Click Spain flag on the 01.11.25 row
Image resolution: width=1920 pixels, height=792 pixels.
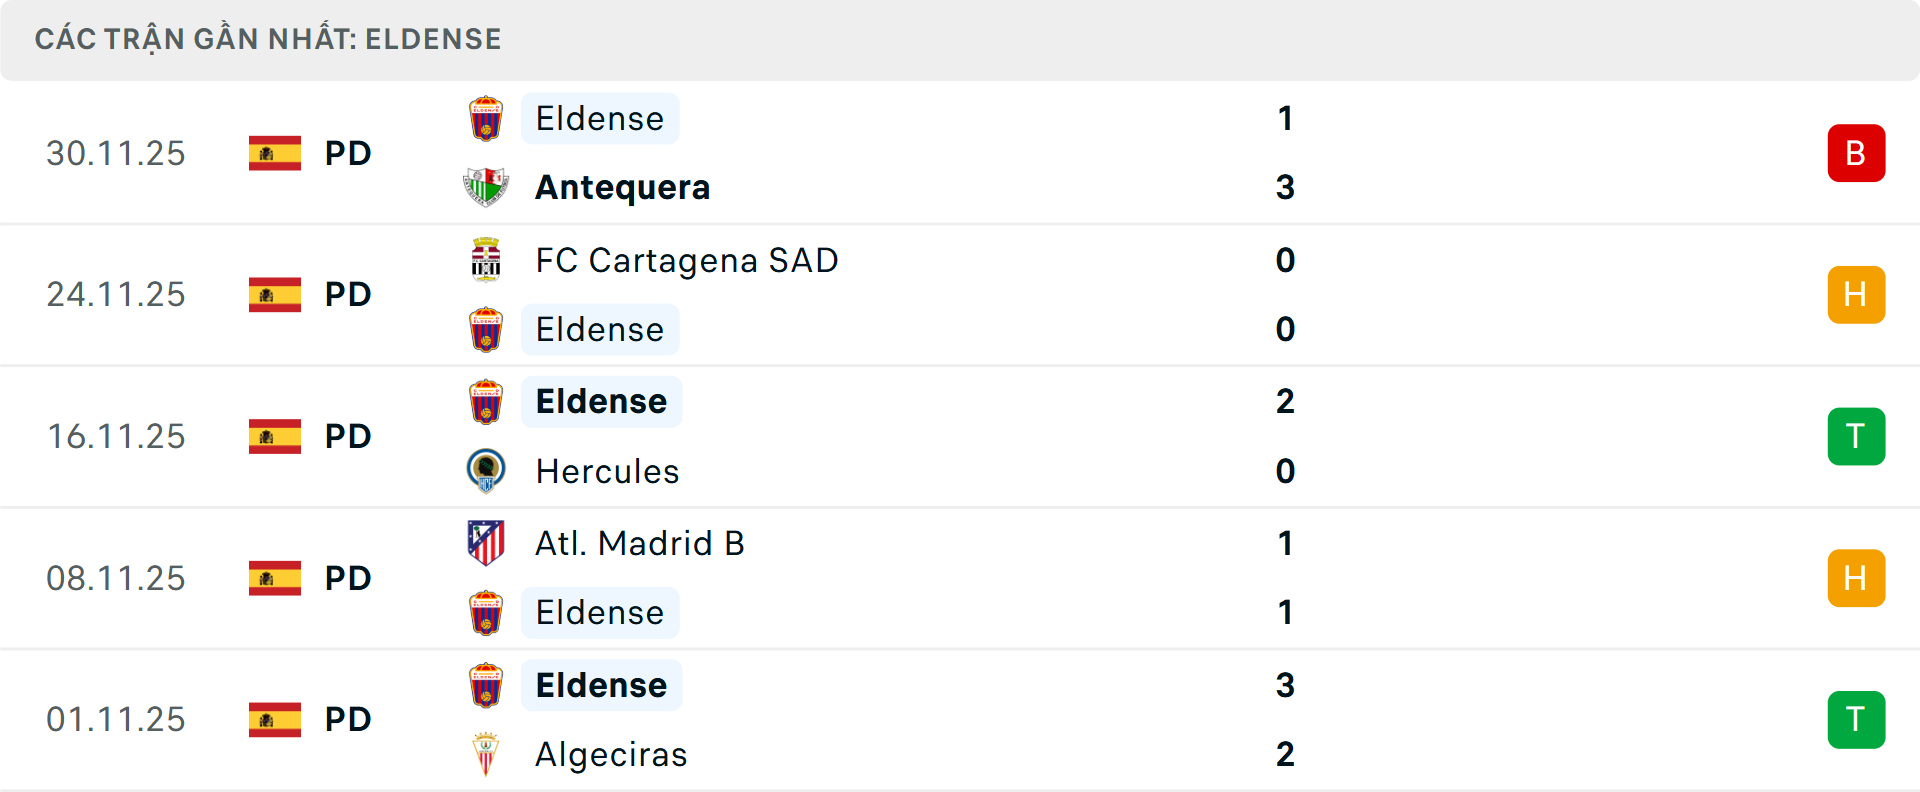pos(275,719)
